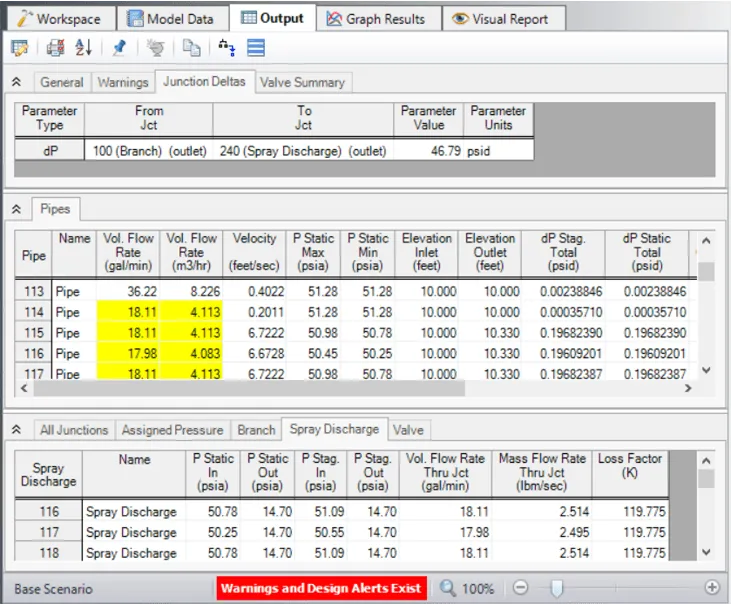Click the copy icon in toolbar

pos(191,47)
